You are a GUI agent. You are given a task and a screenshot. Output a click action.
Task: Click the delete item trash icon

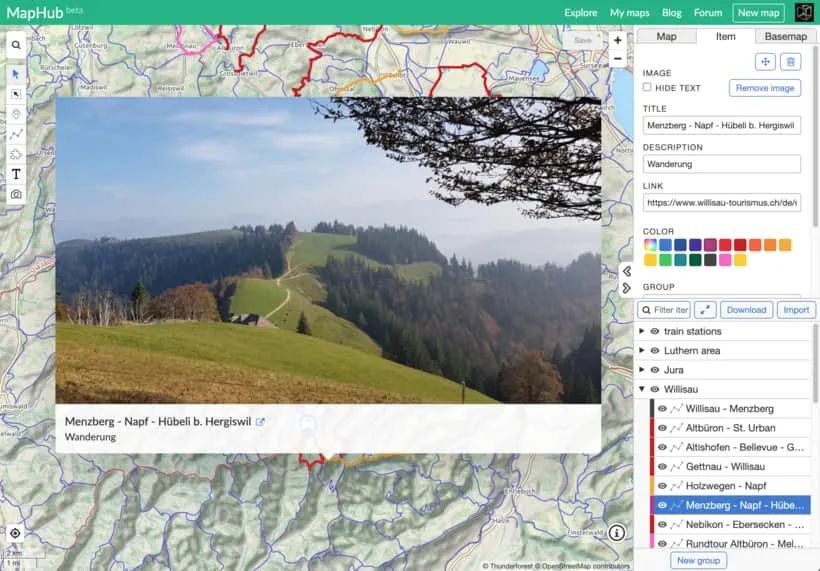point(790,62)
